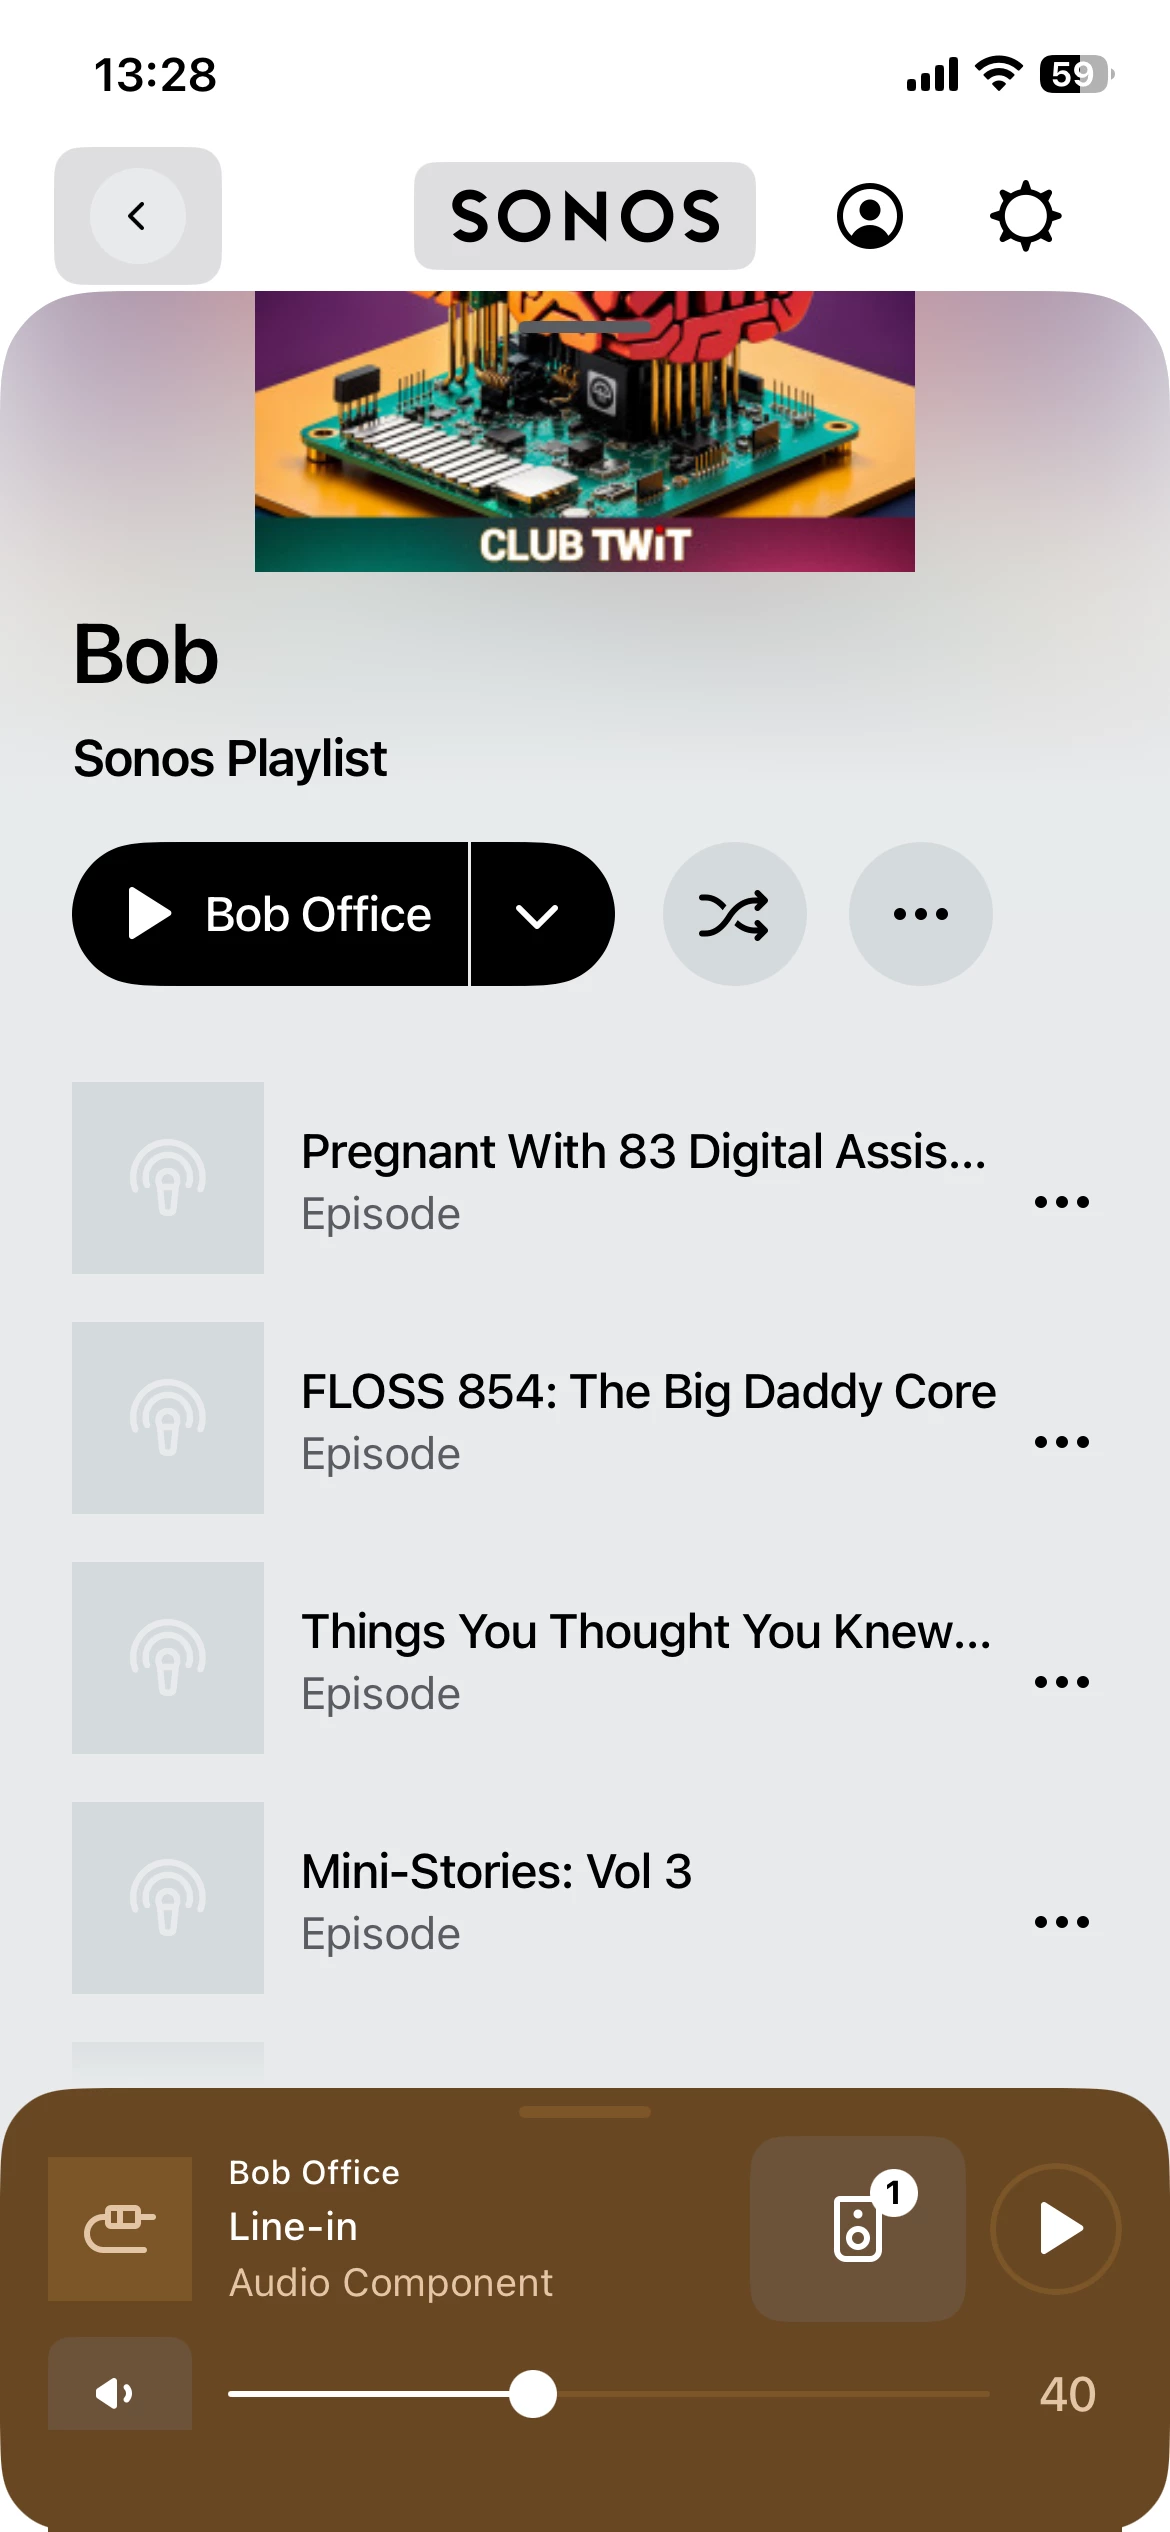
Task: Show more options for Things You Thought episode
Action: click(x=1061, y=1681)
